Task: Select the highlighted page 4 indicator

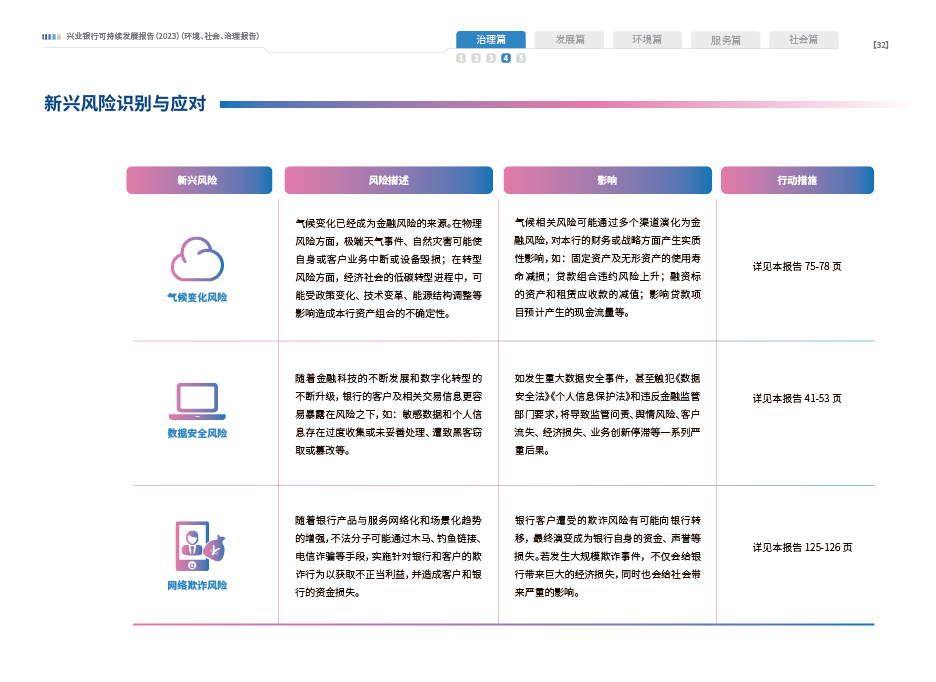Action: tap(506, 58)
